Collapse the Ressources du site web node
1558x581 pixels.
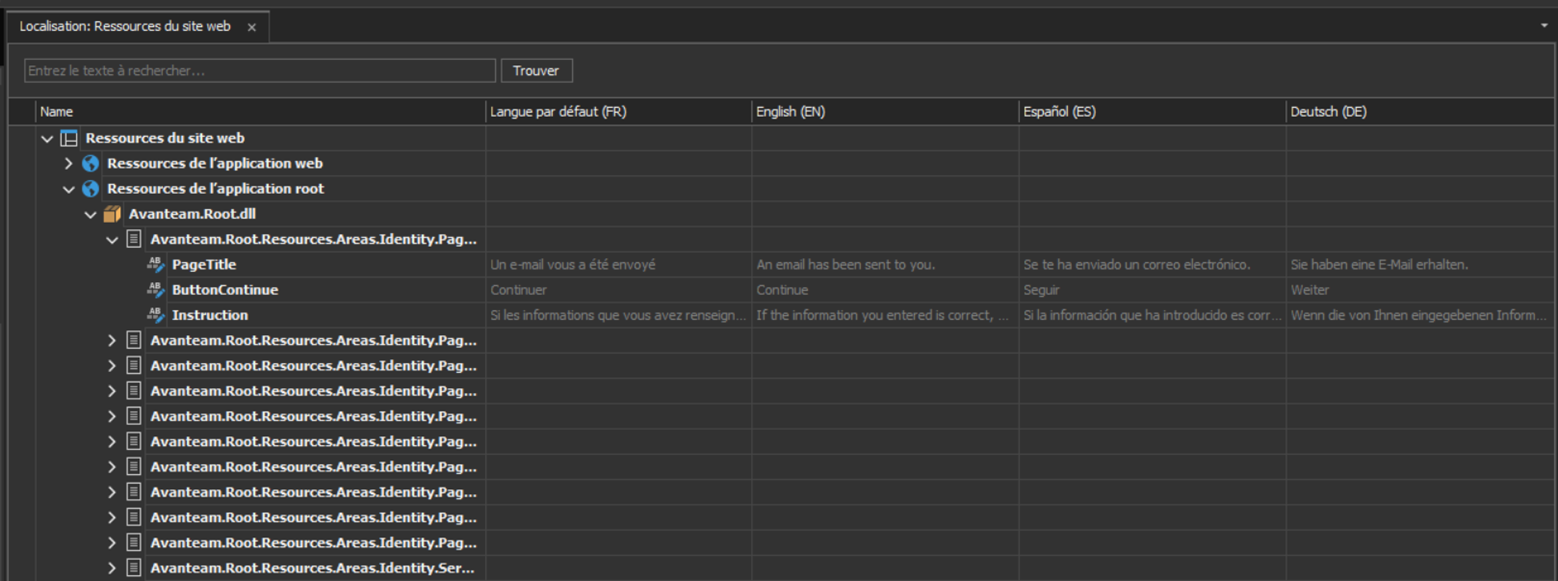click(x=47, y=139)
